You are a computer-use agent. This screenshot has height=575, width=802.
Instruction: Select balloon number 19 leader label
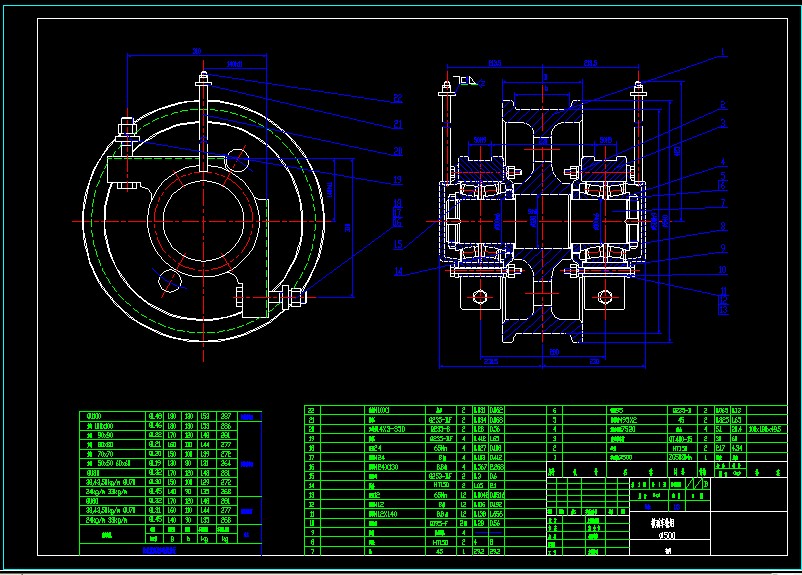(x=397, y=180)
